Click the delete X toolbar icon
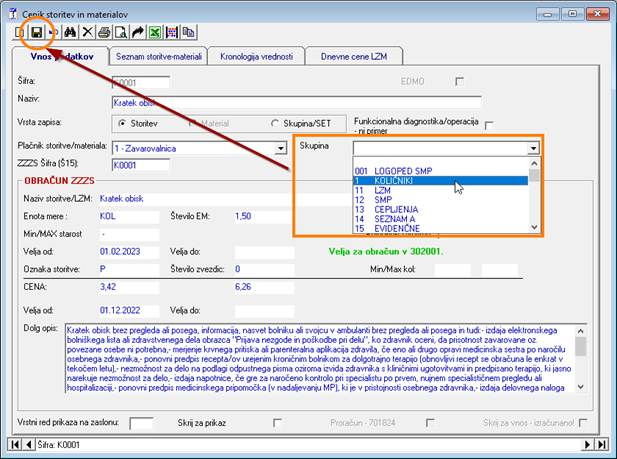617x459 pixels. (87, 33)
